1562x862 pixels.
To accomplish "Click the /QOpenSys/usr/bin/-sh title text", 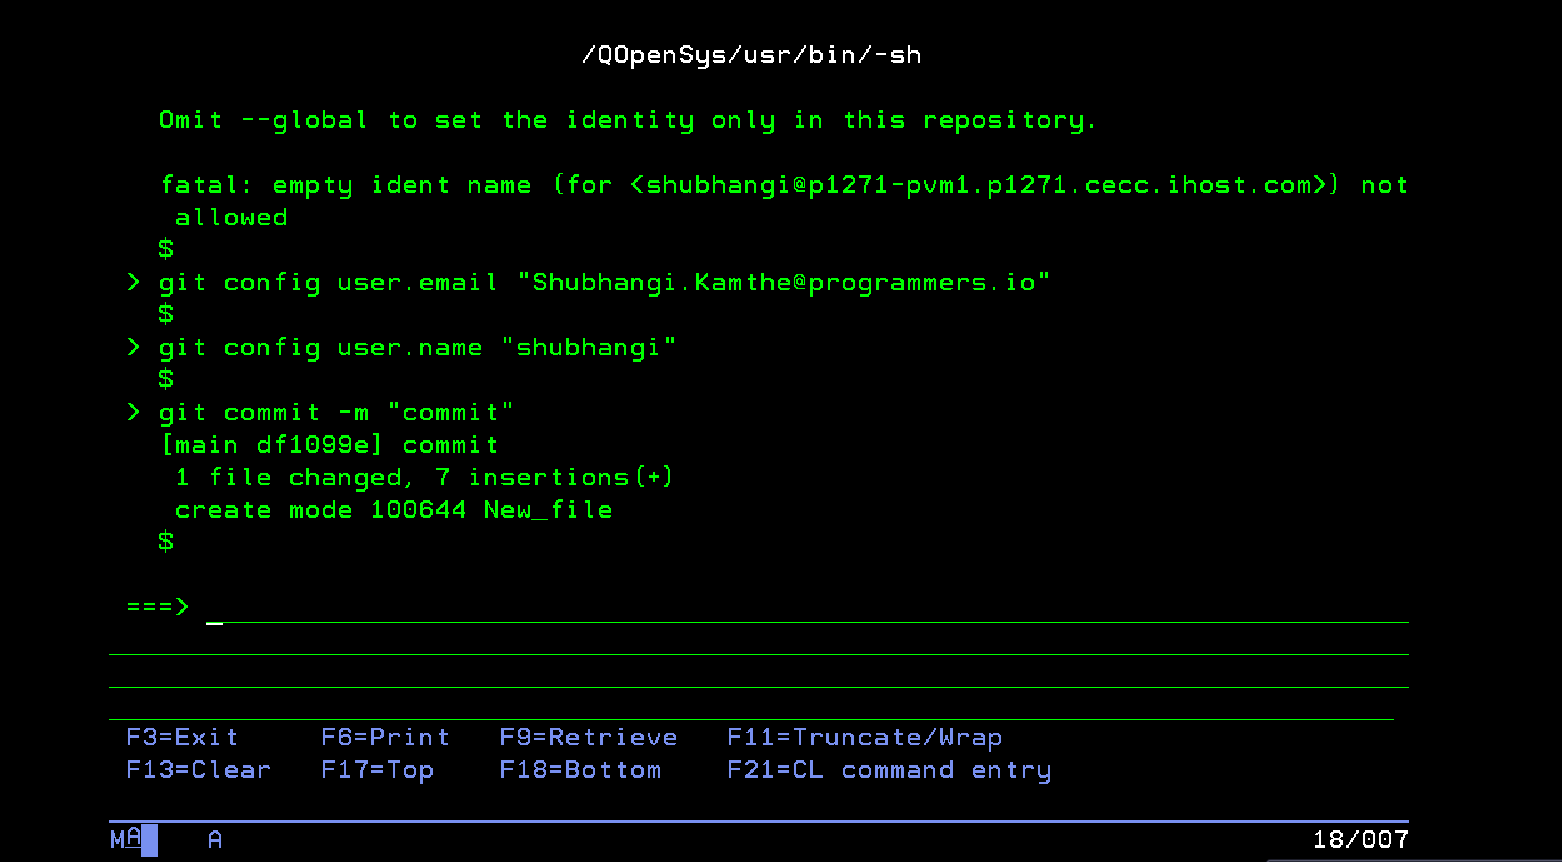I will tap(751, 55).
